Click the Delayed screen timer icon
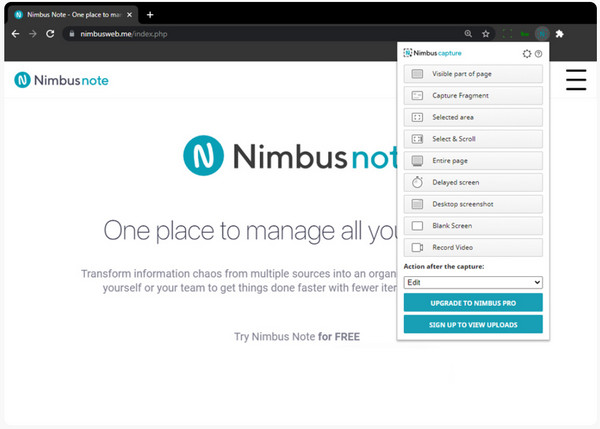 coord(417,182)
